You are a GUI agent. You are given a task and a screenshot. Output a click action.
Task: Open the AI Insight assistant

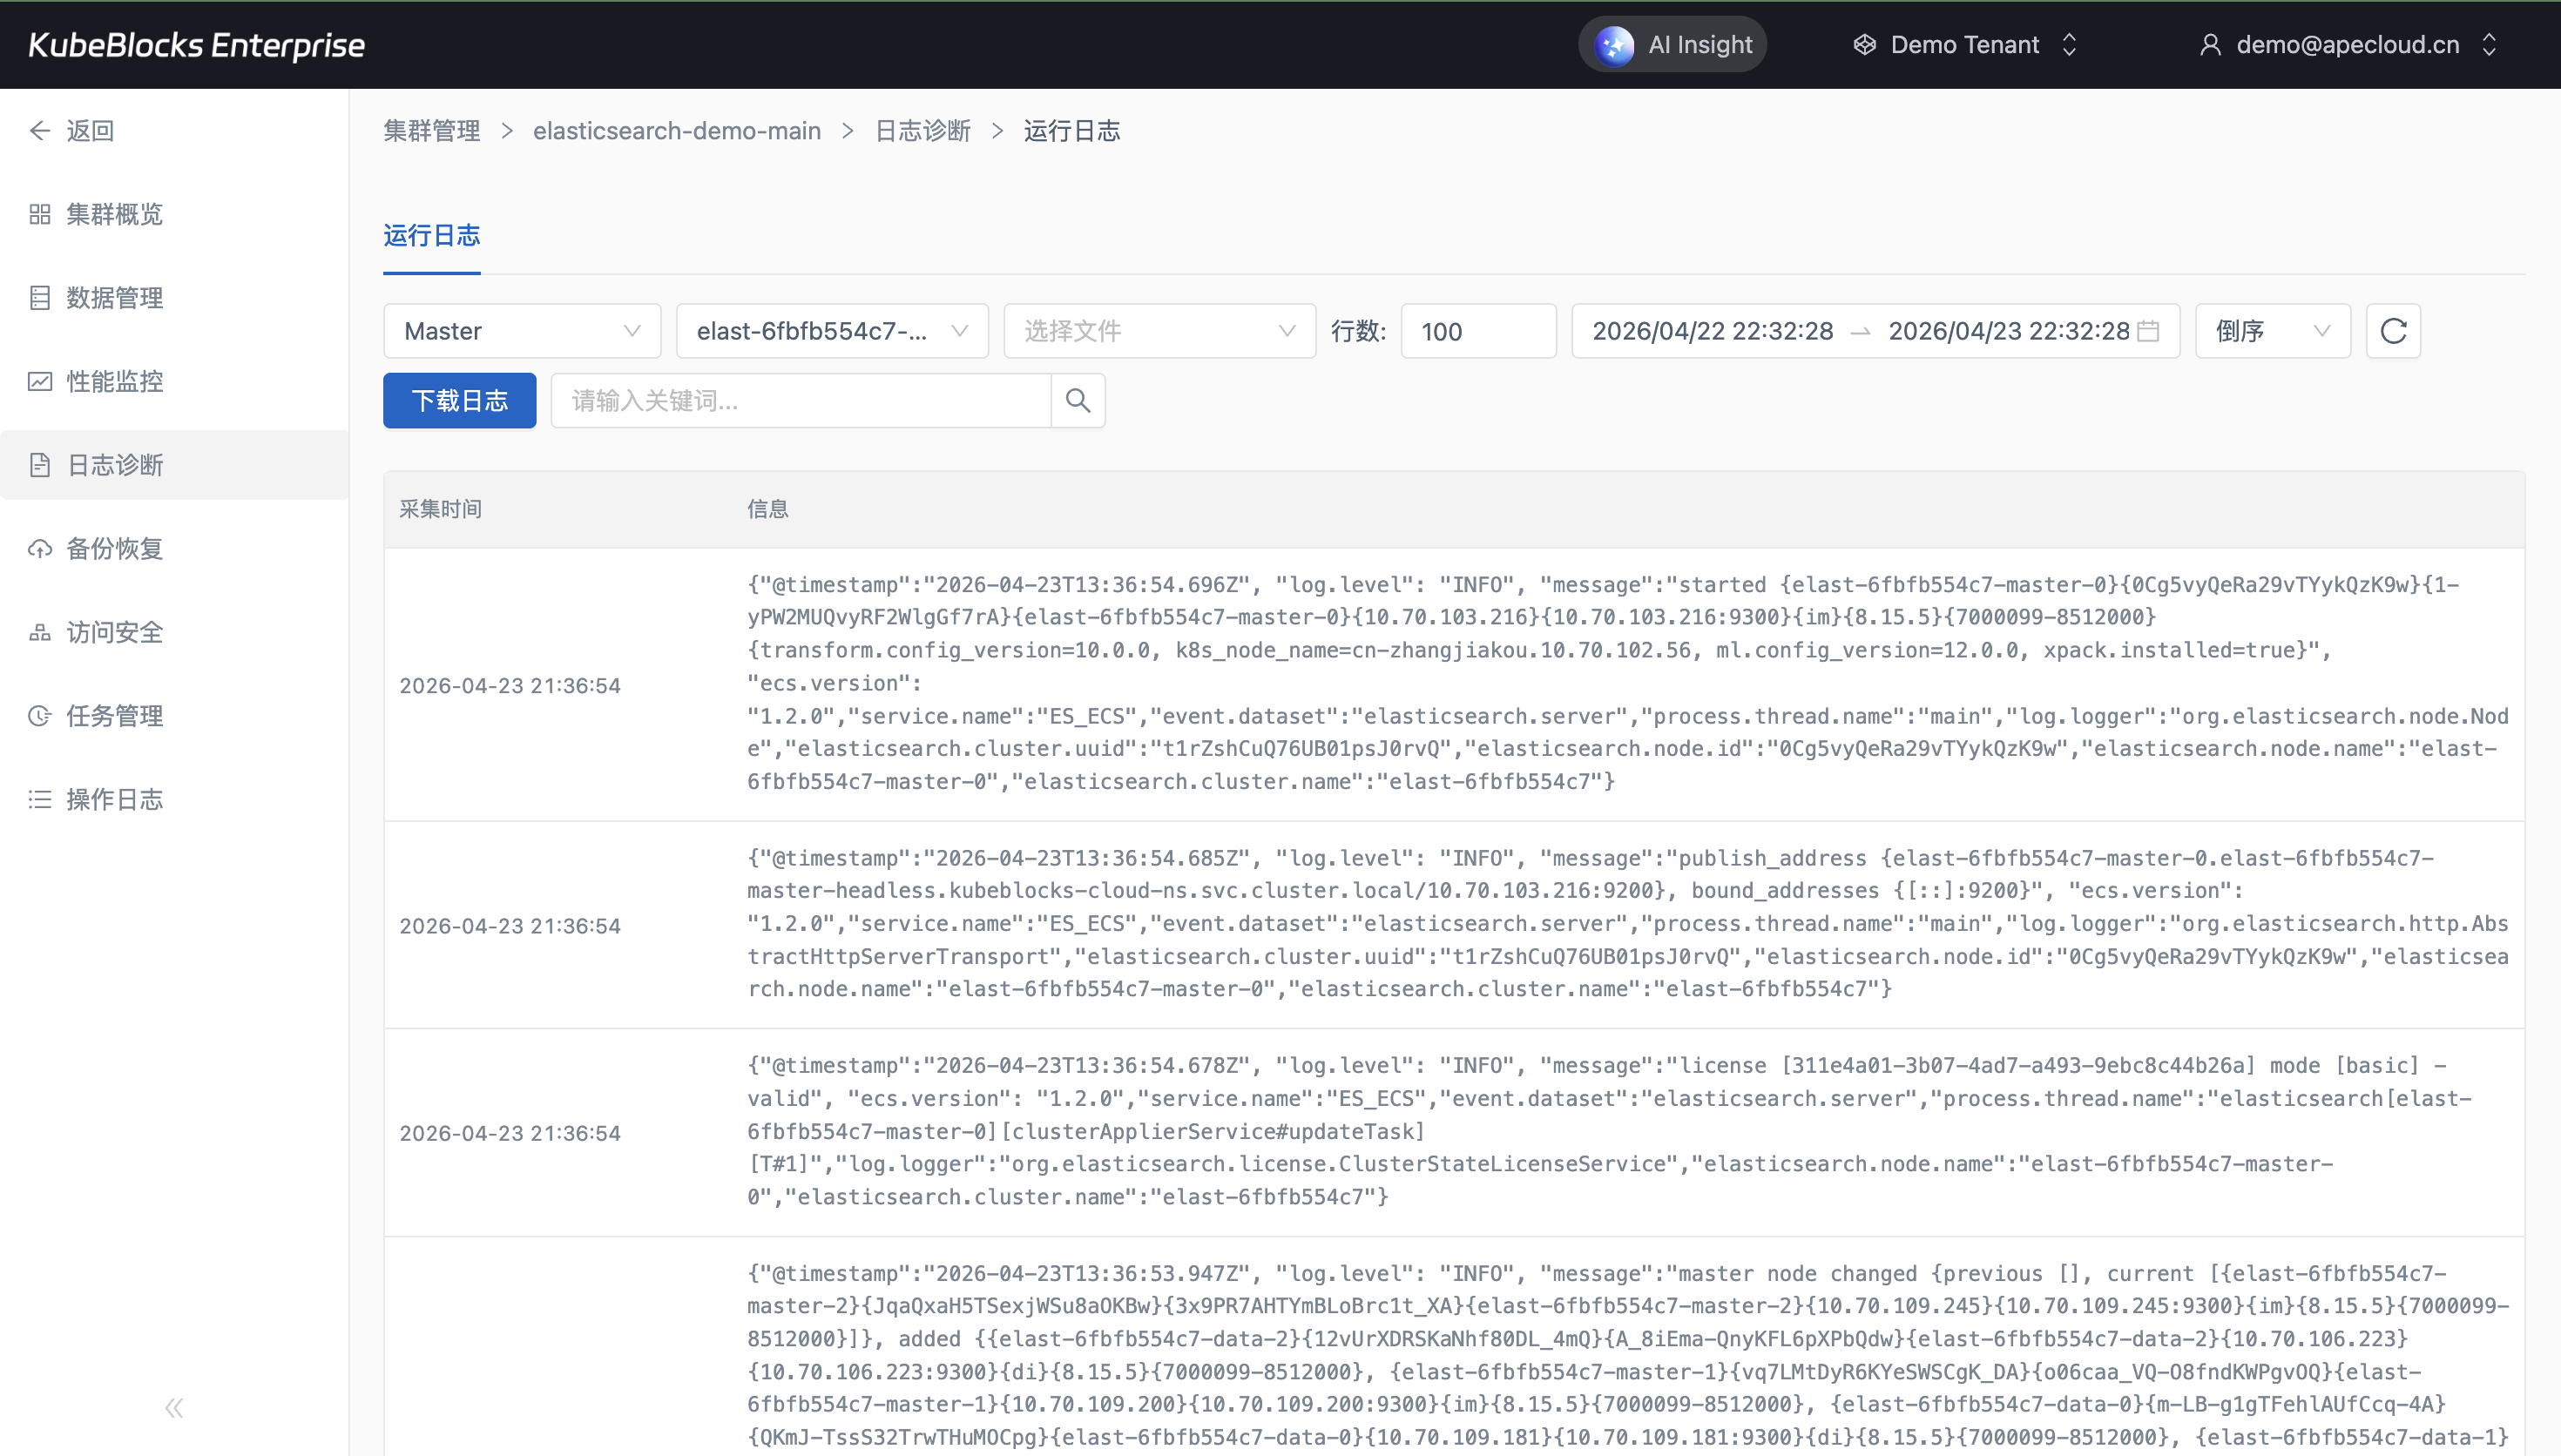1672,45
